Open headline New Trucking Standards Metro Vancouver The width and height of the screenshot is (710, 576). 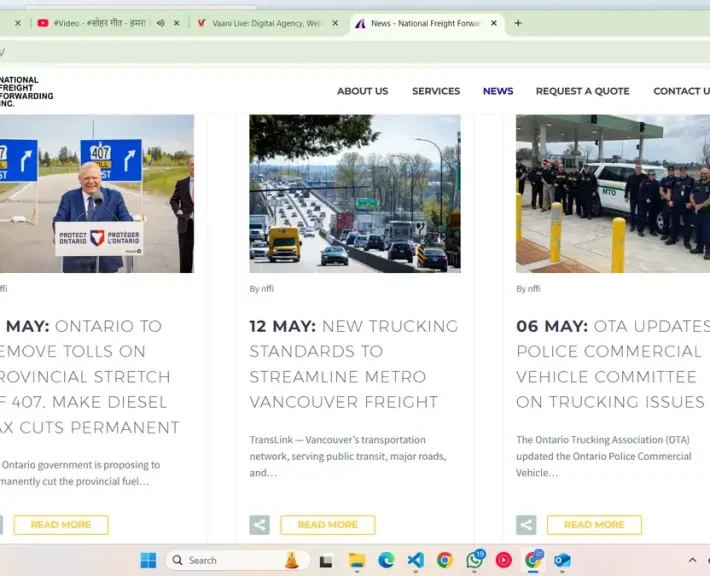354,364
